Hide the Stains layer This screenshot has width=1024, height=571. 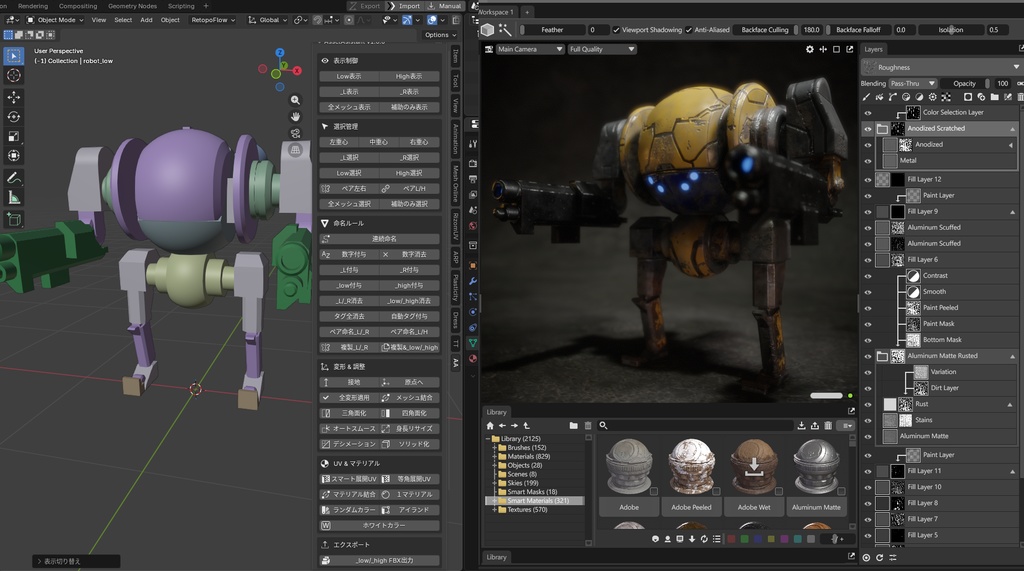pos(868,420)
